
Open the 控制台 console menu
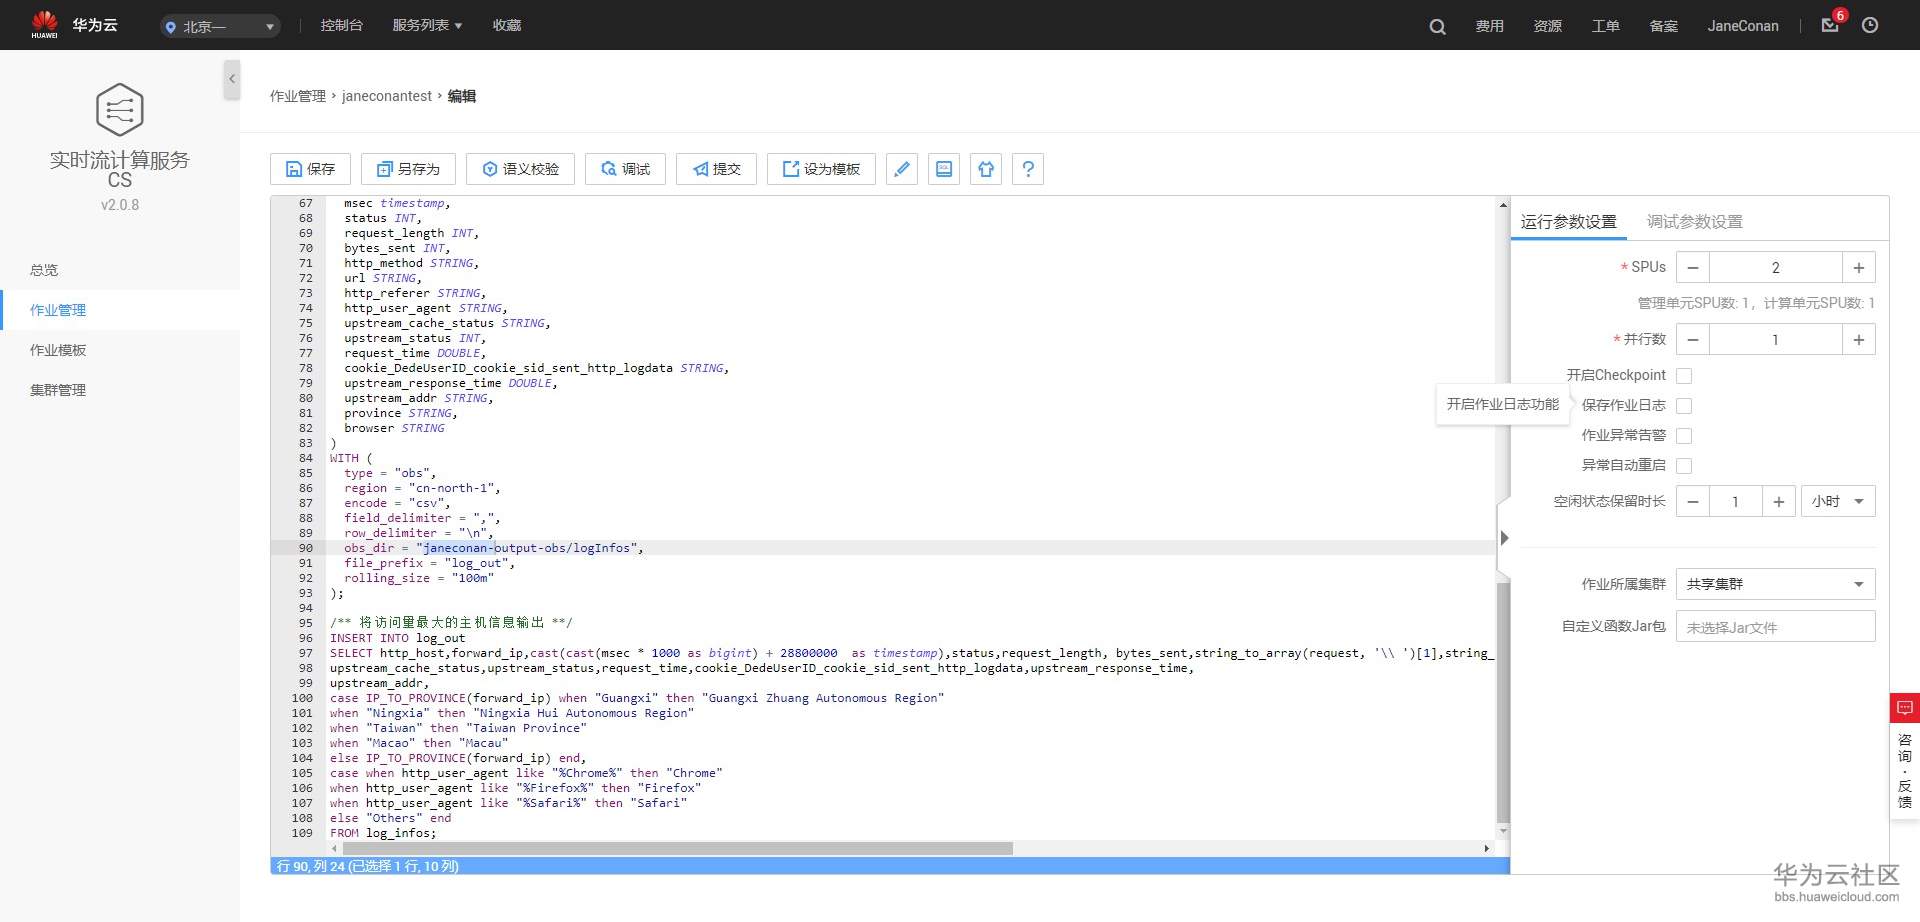pos(342,25)
